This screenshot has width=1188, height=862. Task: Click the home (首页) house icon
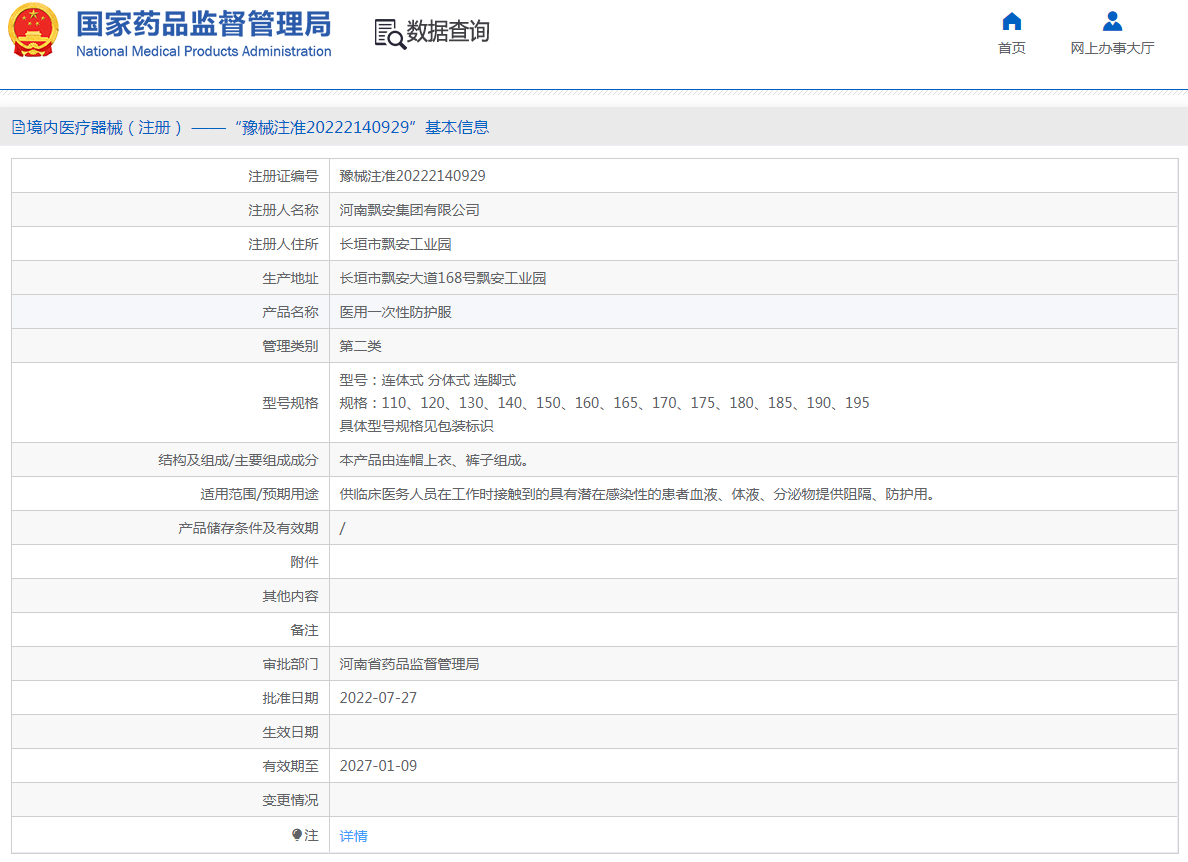[x=1011, y=22]
